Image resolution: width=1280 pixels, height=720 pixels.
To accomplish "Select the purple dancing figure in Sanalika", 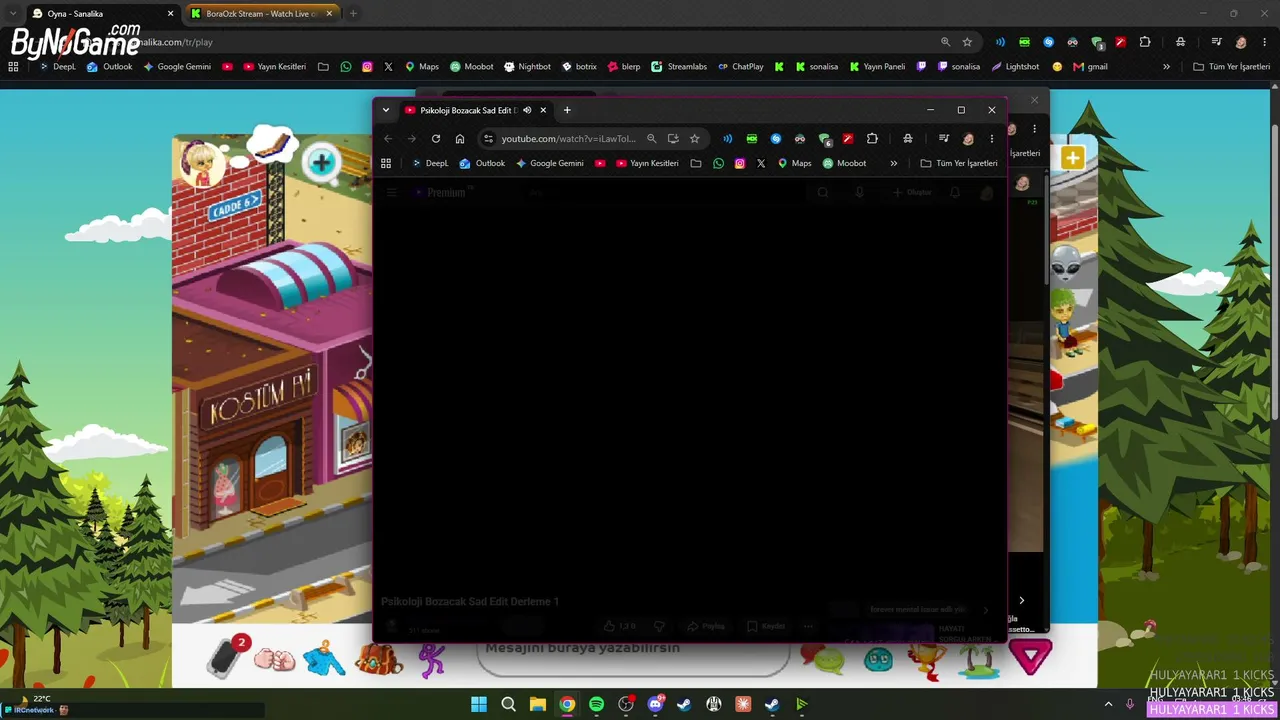I will 432,659.
